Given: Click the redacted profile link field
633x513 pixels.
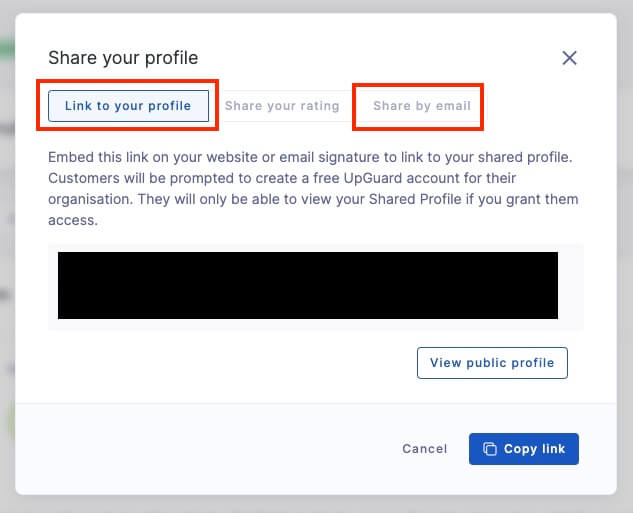Looking at the screenshot, I should 308,286.
